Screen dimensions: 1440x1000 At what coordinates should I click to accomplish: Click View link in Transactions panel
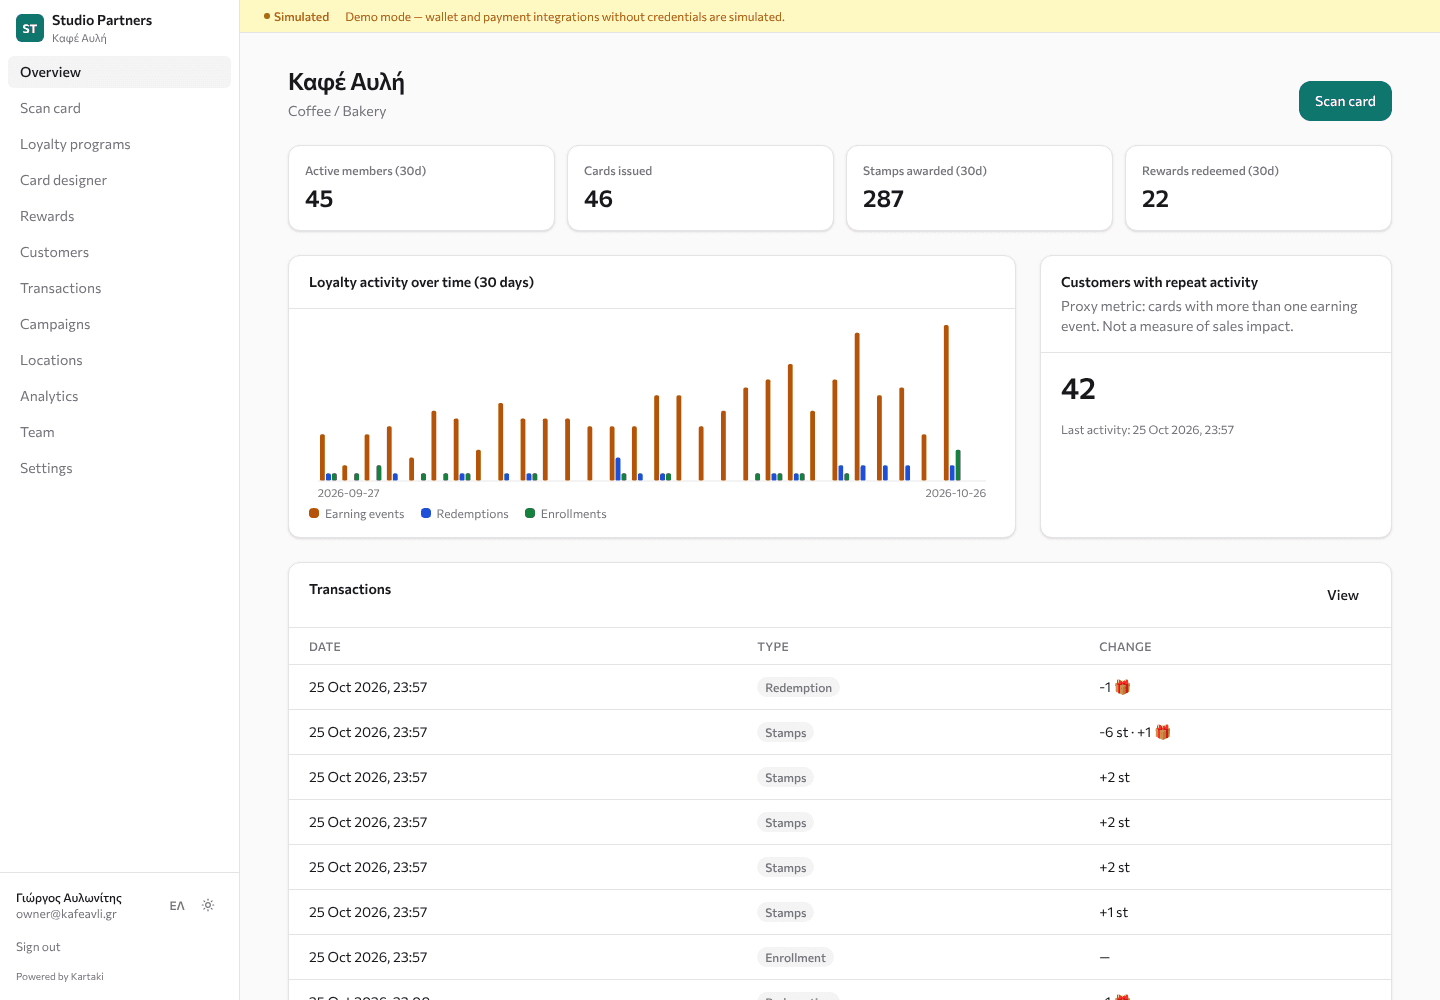1342,595
